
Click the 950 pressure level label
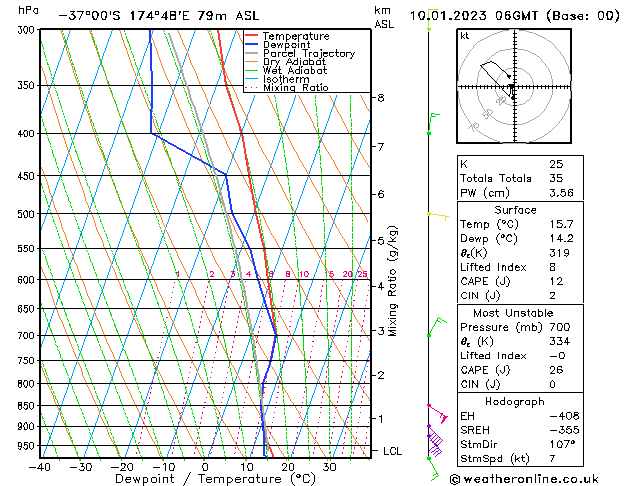click(x=28, y=446)
